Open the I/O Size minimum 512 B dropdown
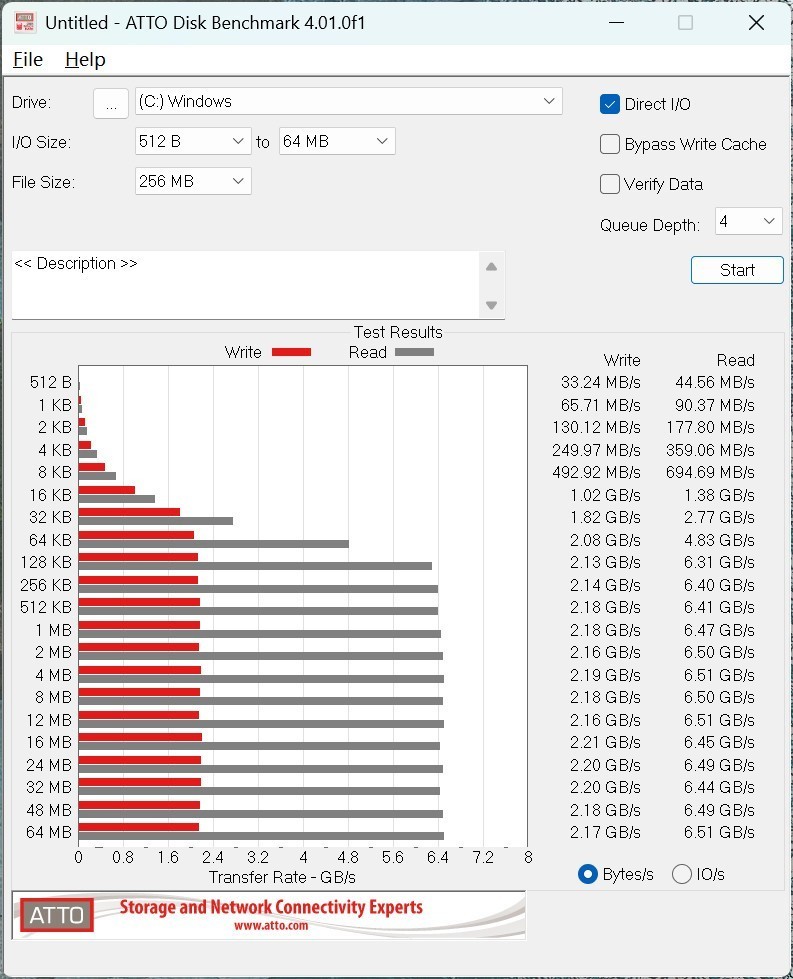793x979 pixels. [193, 141]
